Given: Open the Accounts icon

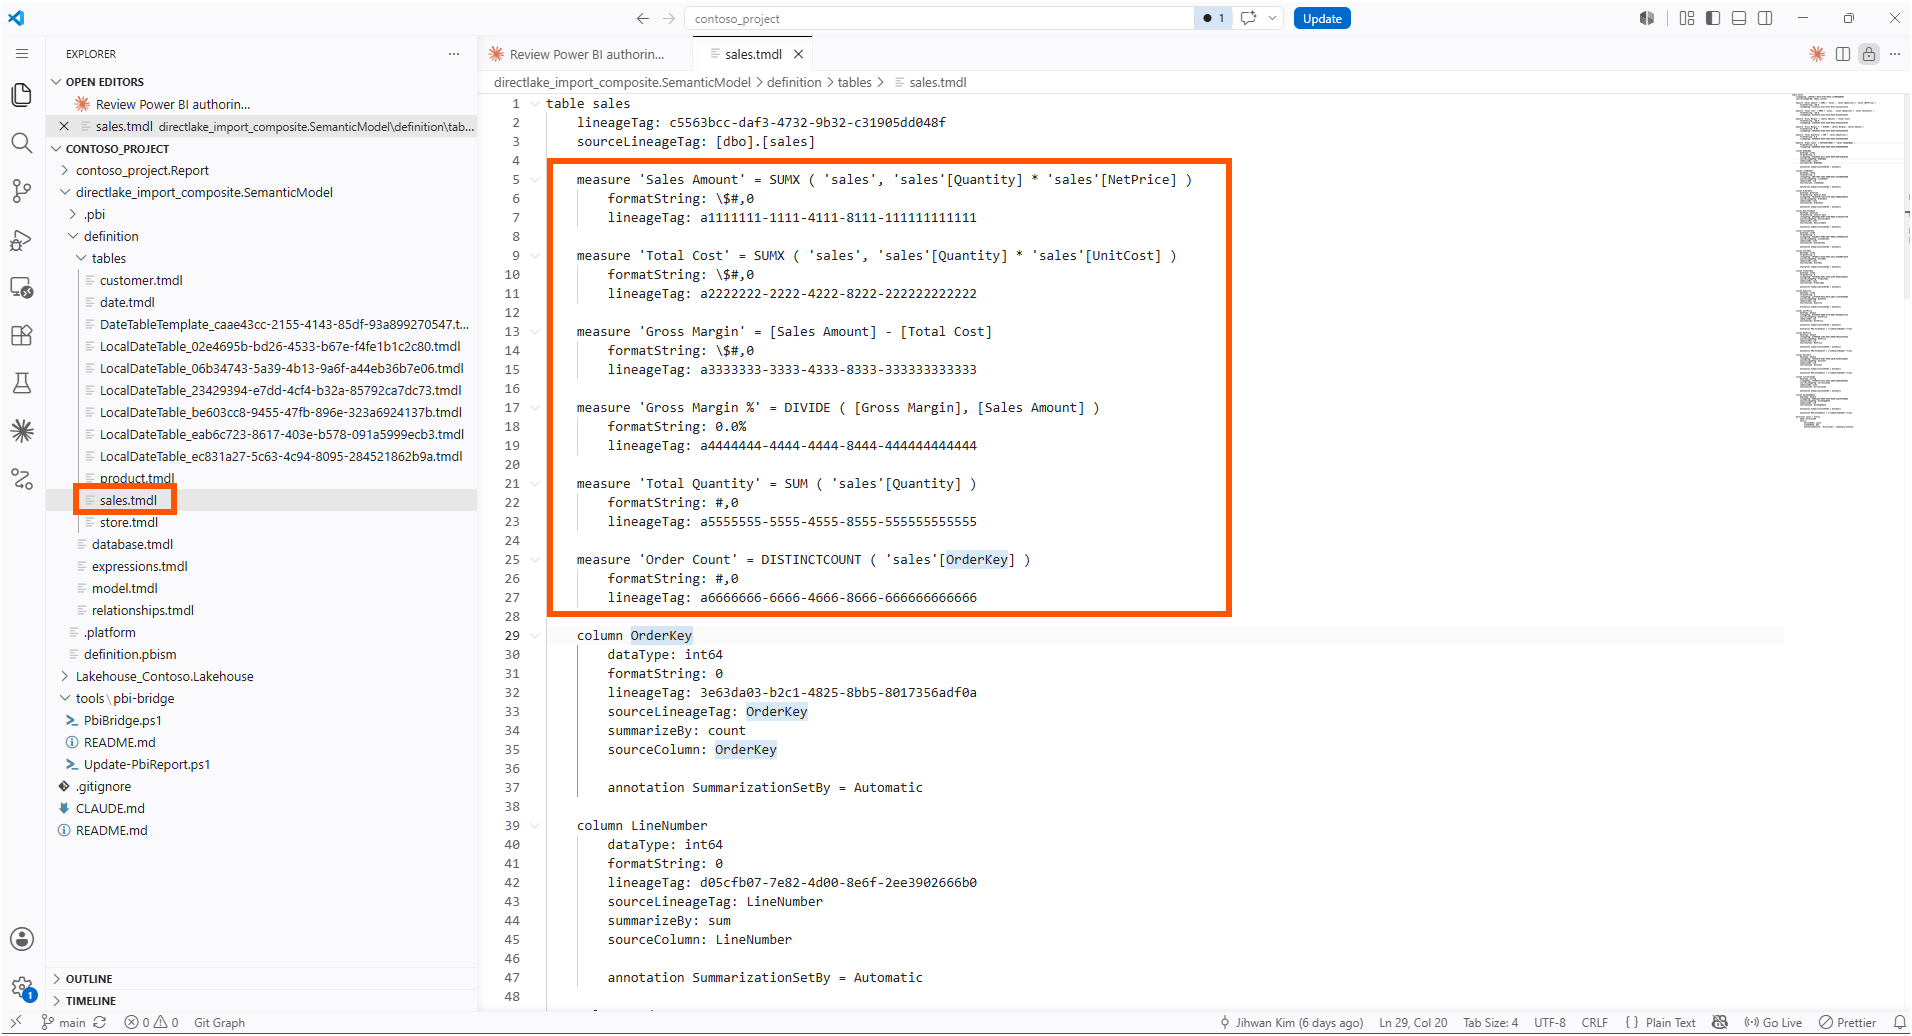Looking at the screenshot, I should [x=21, y=939].
